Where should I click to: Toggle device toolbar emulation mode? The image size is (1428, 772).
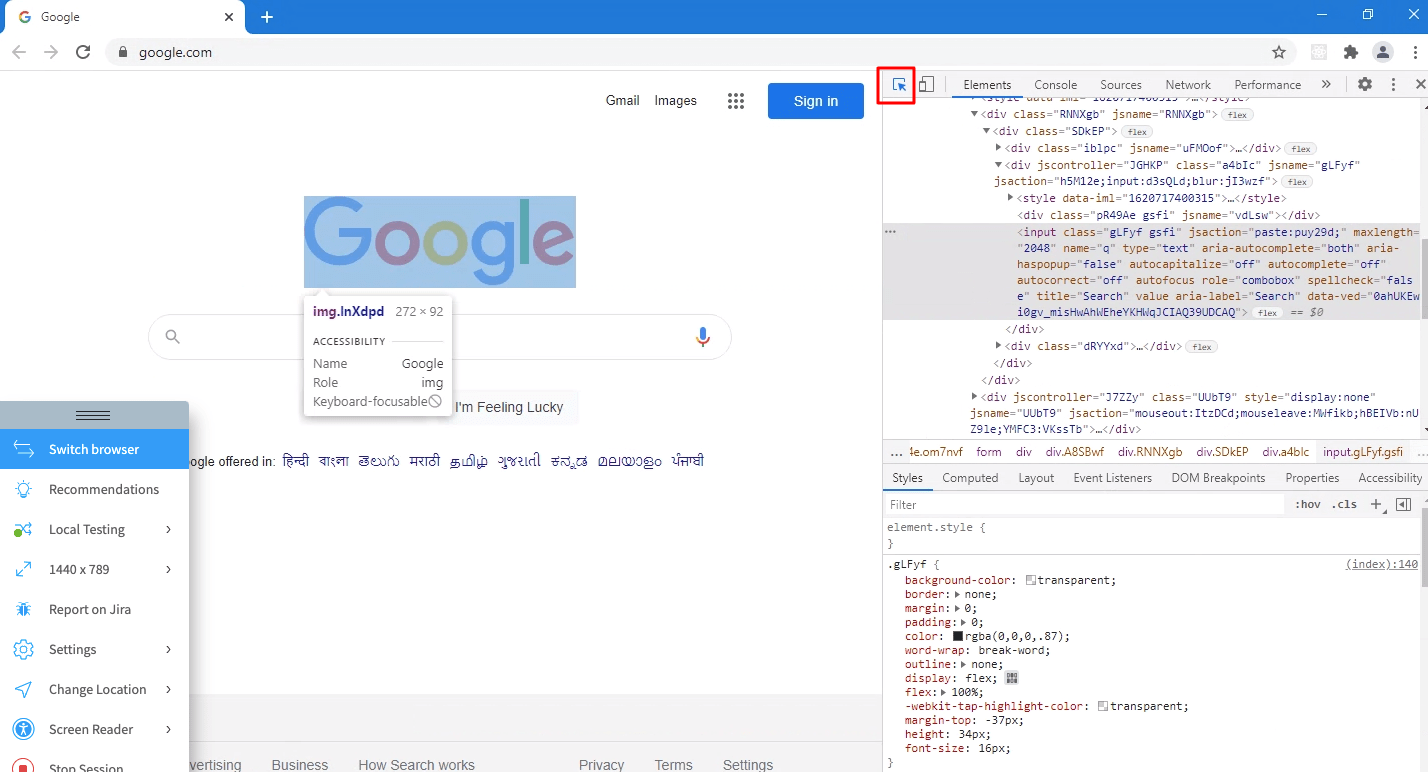click(x=925, y=84)
